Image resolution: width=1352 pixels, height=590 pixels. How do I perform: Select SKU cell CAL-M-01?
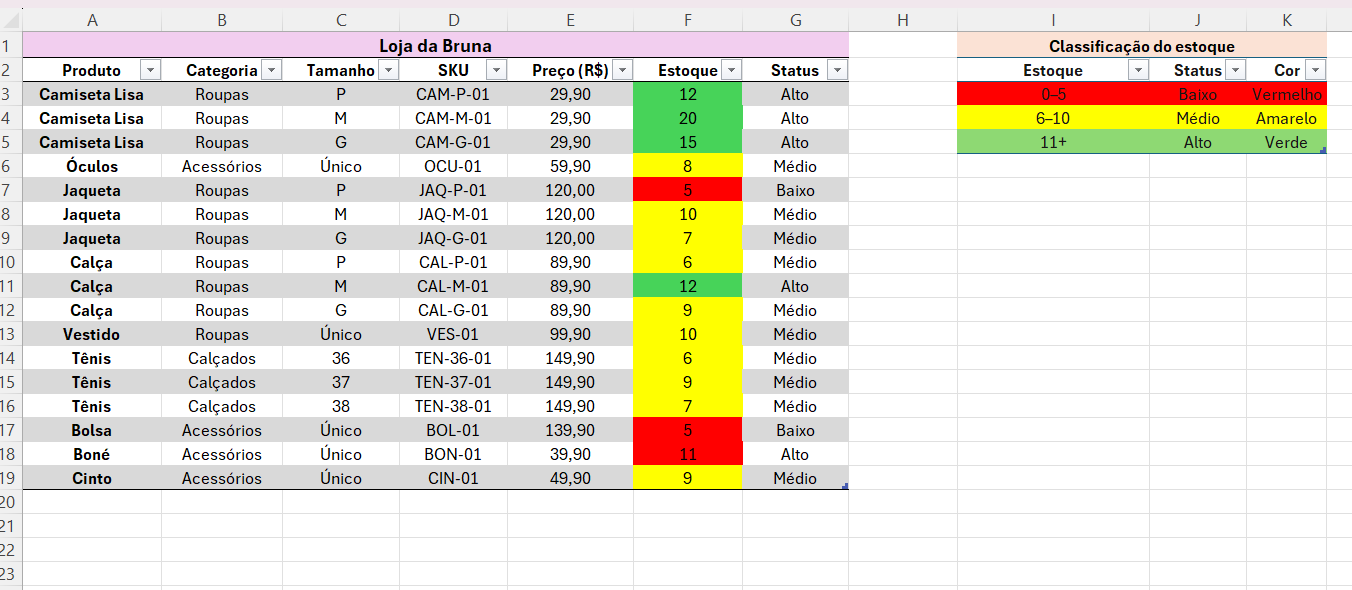click(454, 286)
